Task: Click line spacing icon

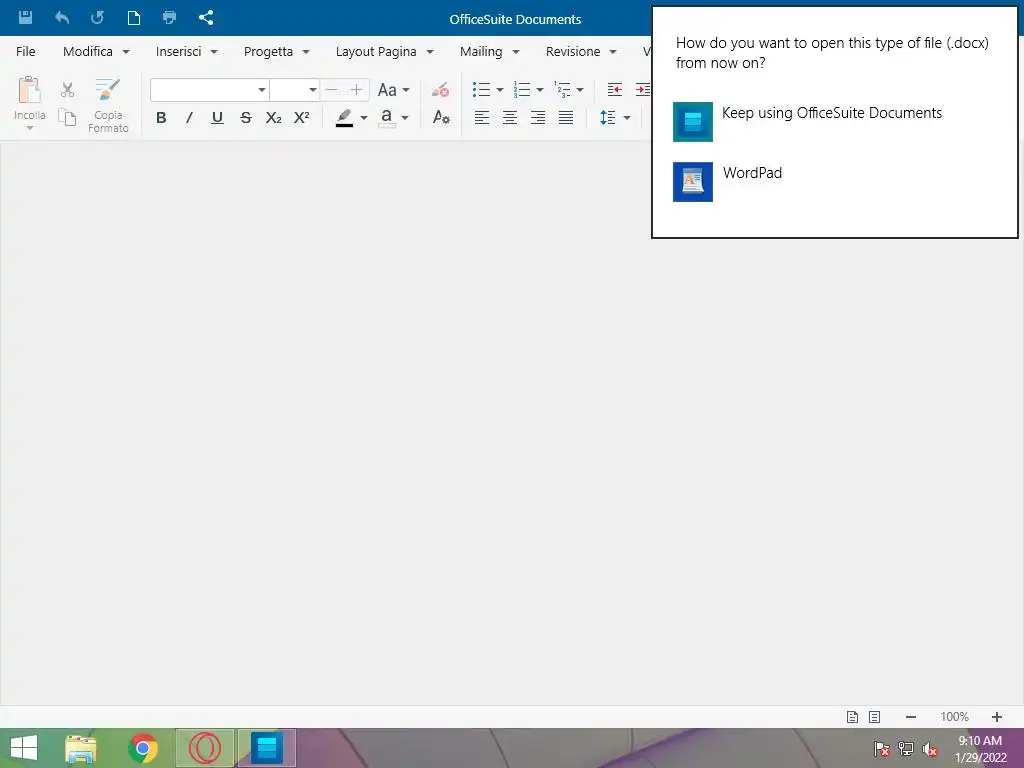Action: 607,118
